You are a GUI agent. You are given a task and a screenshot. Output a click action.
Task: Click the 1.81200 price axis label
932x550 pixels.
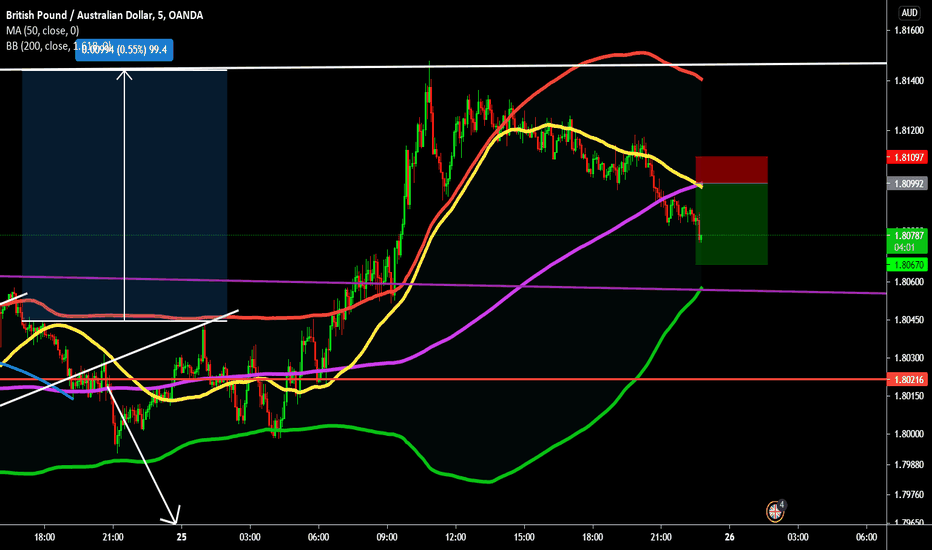[909, 131]
